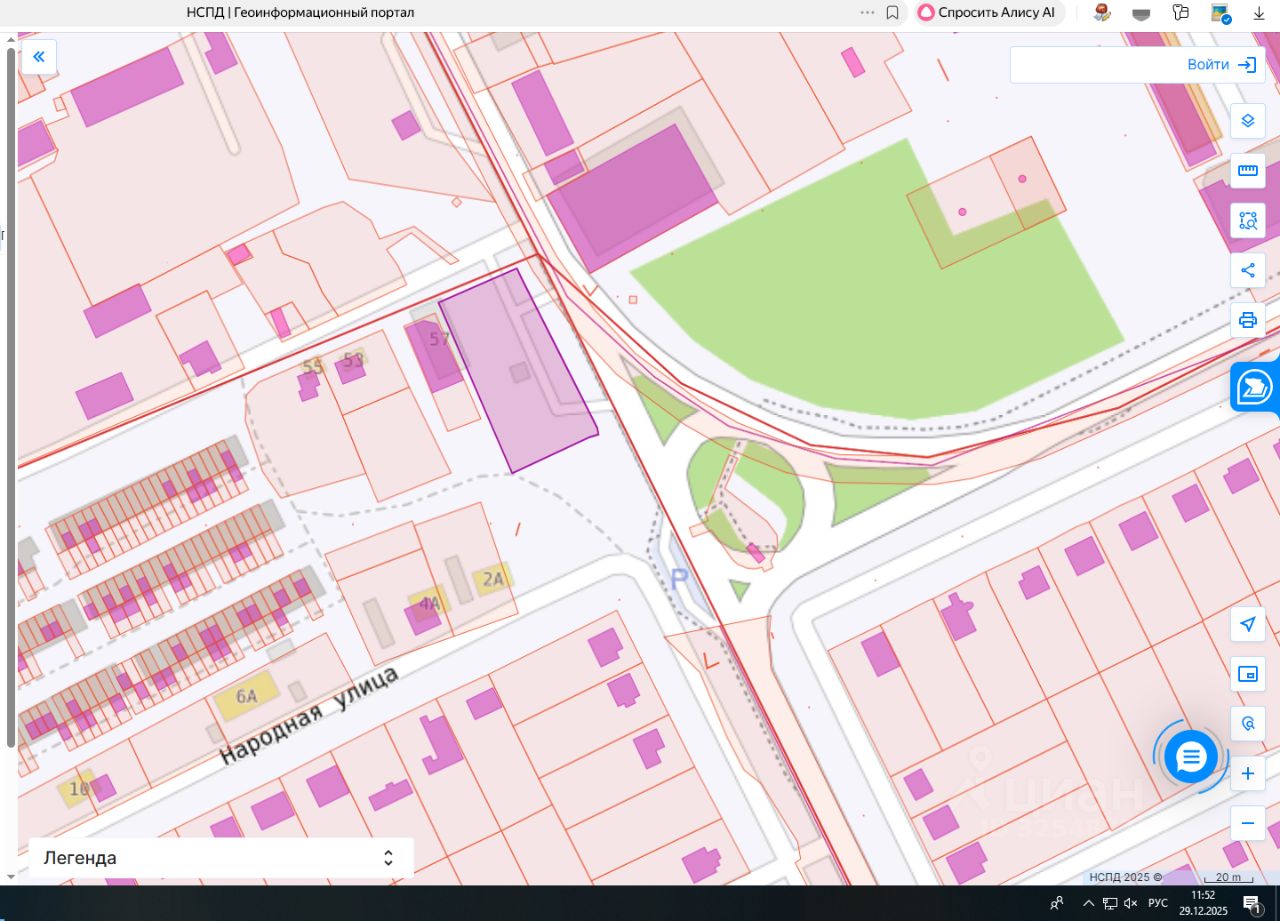Print the map
Viewport: 1280px width, 921px height.
(1248, 320)
